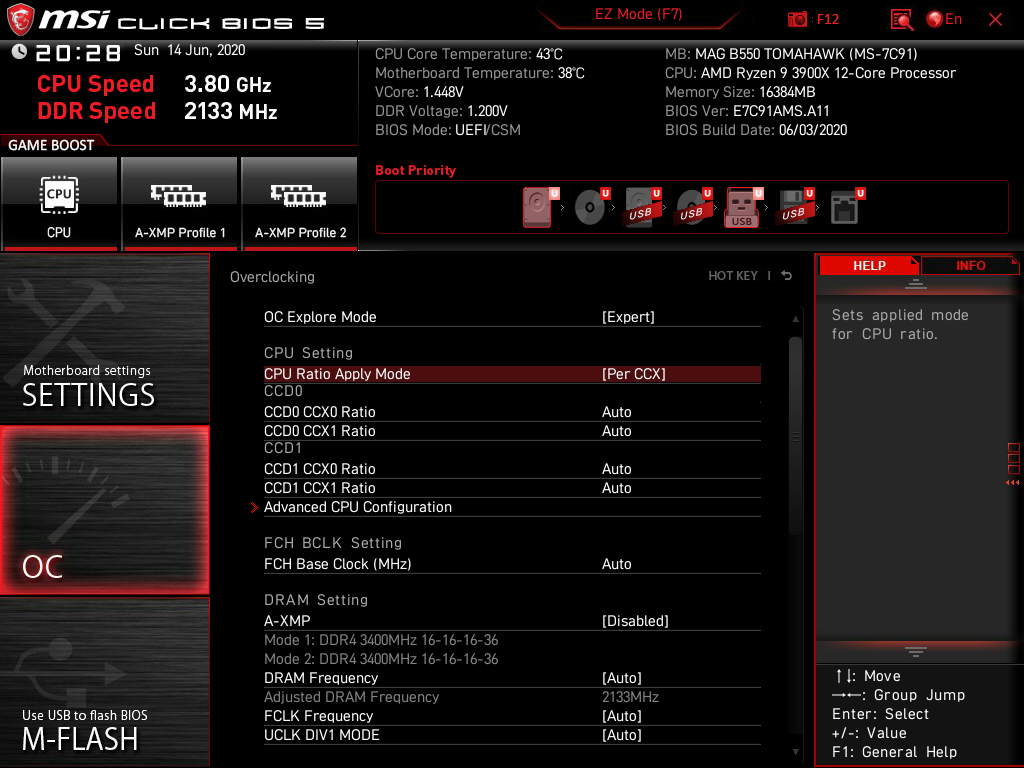The height and width of the screenshot is (768, 1024).
Task: Click the DDR Speed 2133 MHz readout
Action: pos(157,111)
